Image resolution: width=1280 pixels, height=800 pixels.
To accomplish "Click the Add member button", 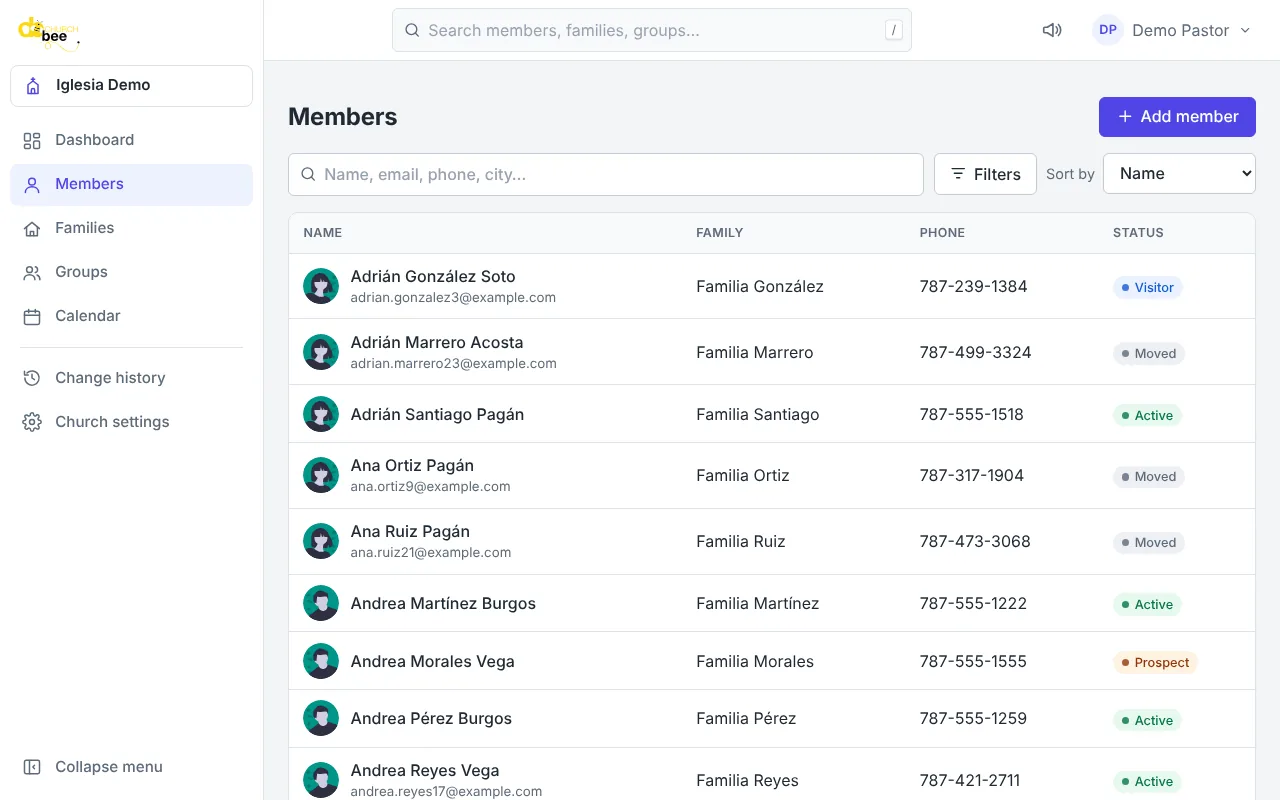I will pos(1177,117).
